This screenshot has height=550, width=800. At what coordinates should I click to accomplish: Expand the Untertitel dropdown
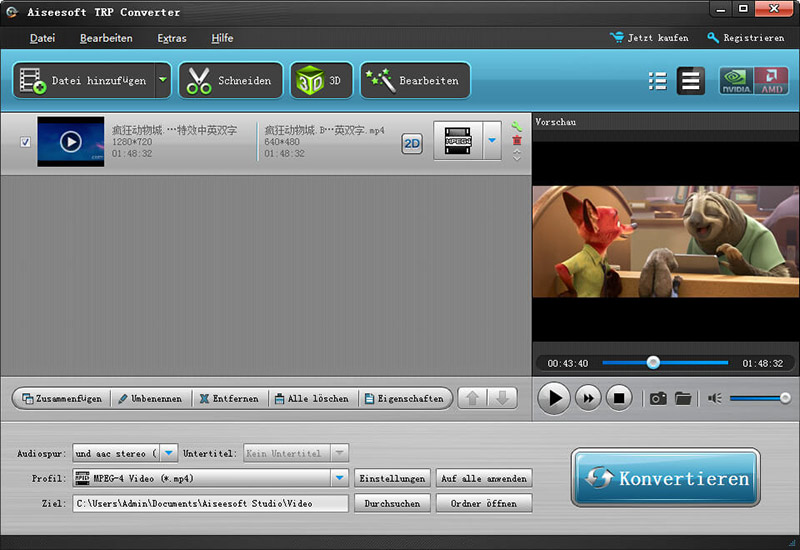pos(339,453)
